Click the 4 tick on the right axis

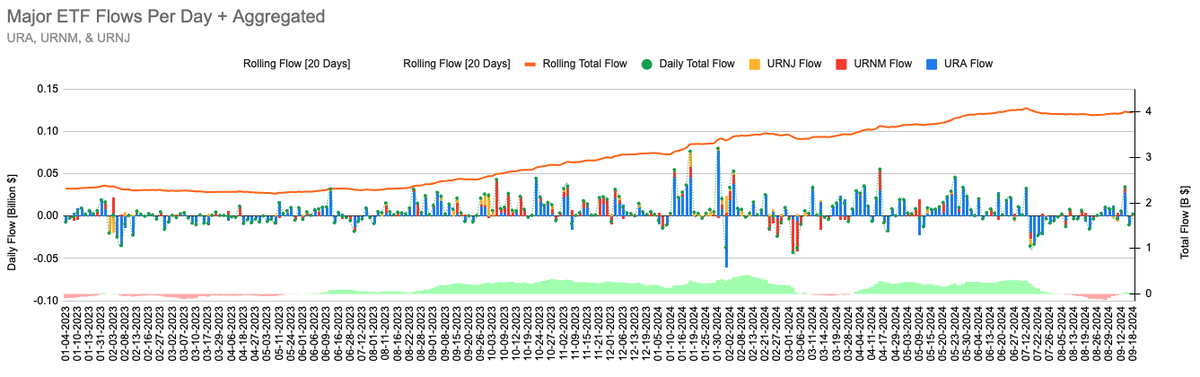pyautogui.click(x=1148, y=111)
